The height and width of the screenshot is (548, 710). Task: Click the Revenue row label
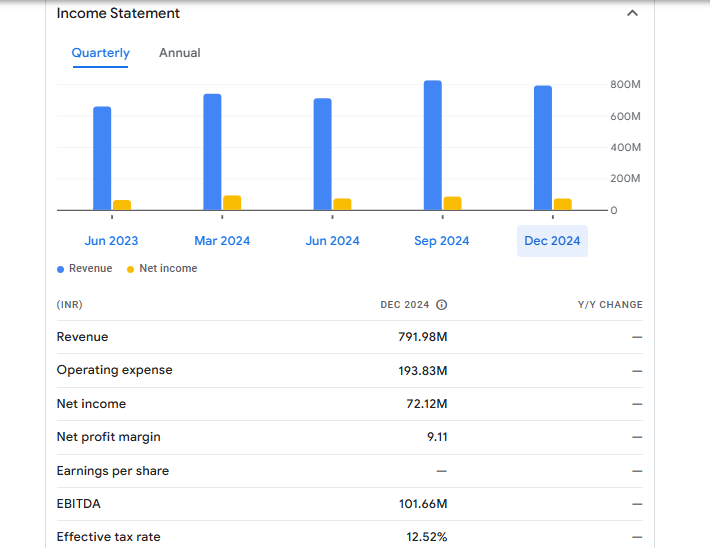point(82,337)
